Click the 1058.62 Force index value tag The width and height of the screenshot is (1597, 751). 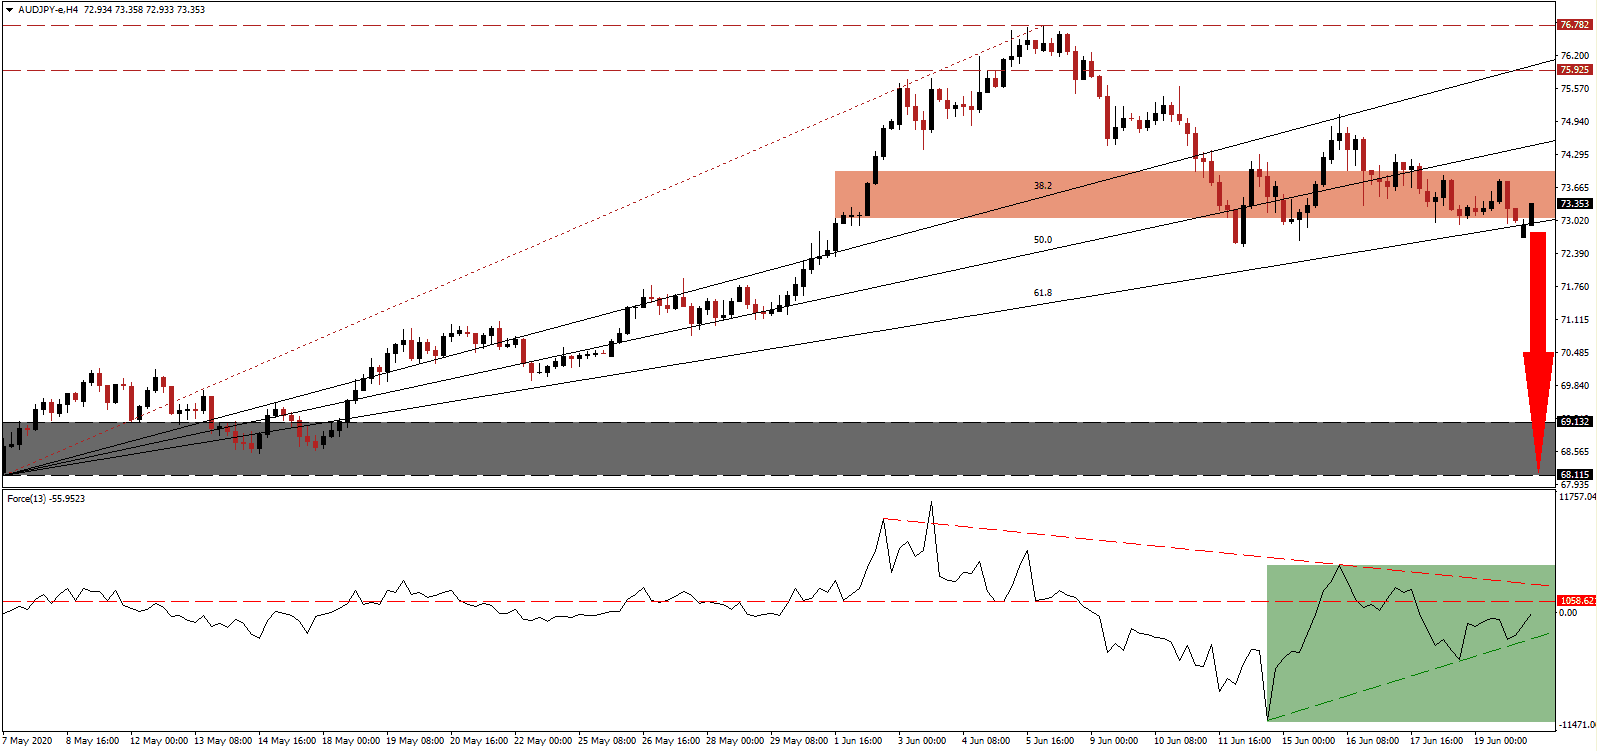[x=1576, y=601]
